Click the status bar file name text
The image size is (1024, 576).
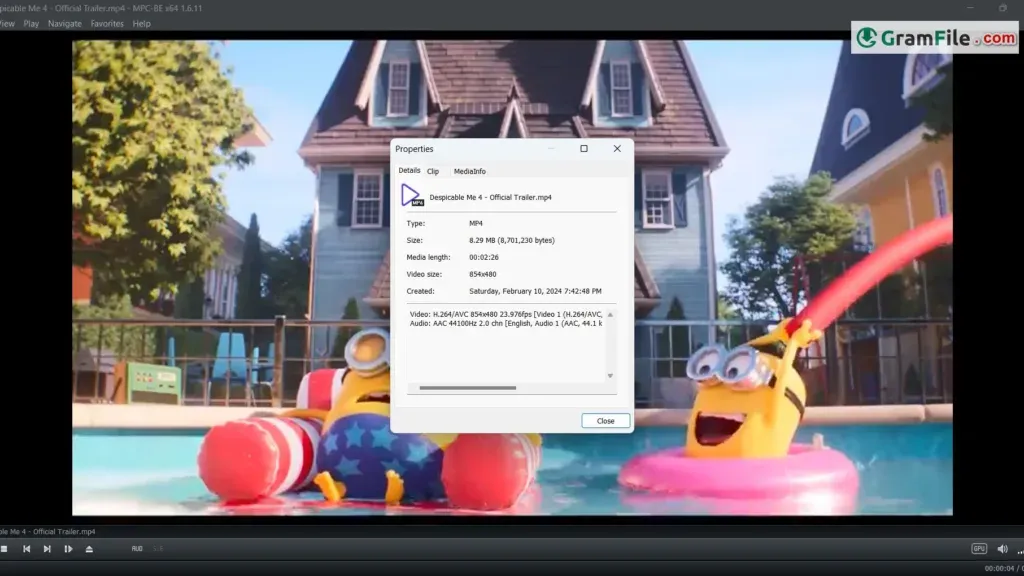click(48, 532)
